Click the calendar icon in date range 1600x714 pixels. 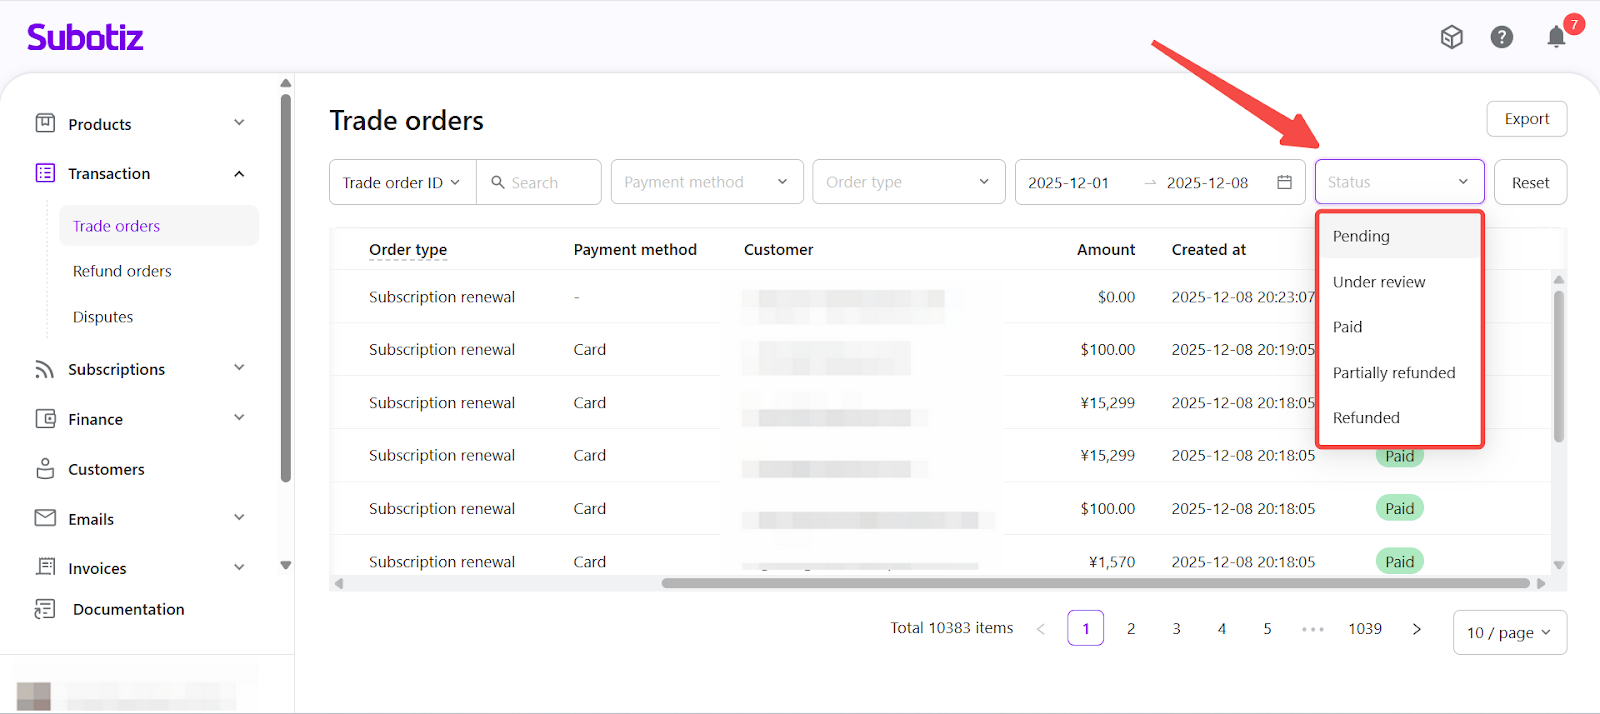tap(1284, 182)
